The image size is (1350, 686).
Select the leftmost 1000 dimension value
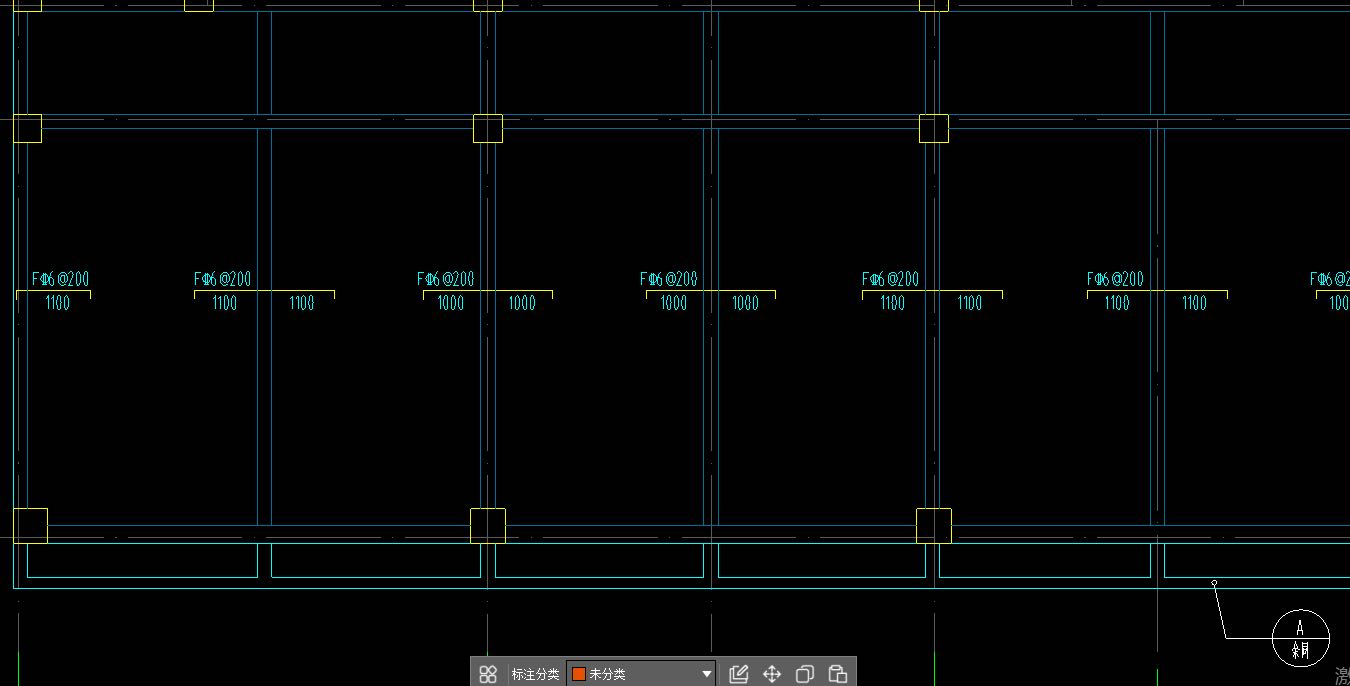click(451, 303)
